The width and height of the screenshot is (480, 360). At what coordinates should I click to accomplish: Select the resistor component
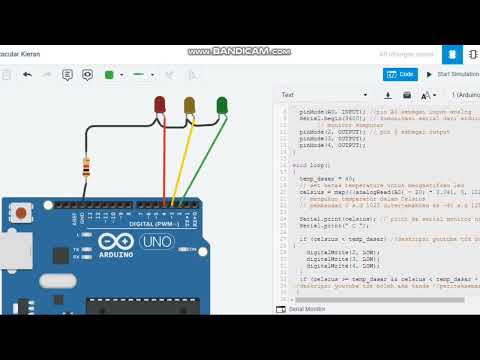(x=86, y=167)
